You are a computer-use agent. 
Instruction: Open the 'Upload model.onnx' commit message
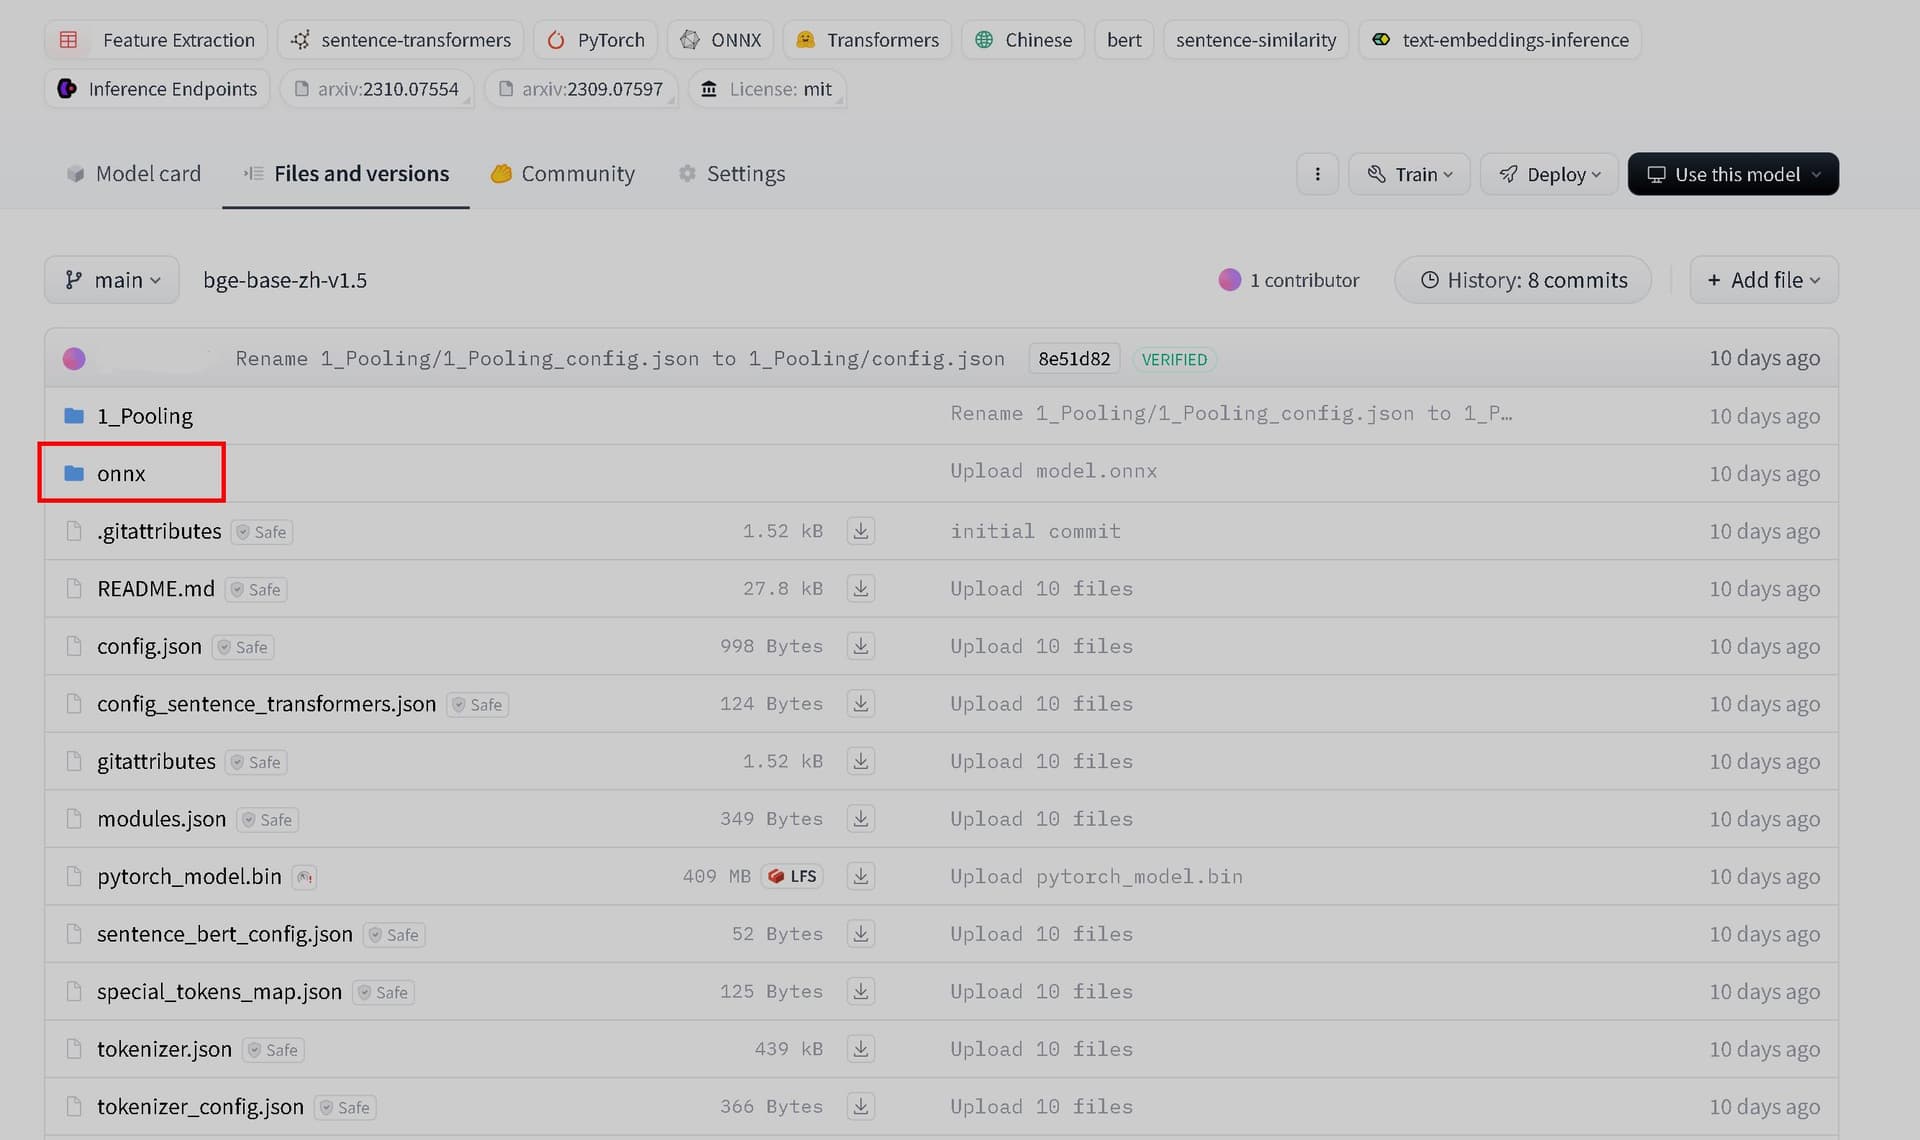coord(1053,471)
